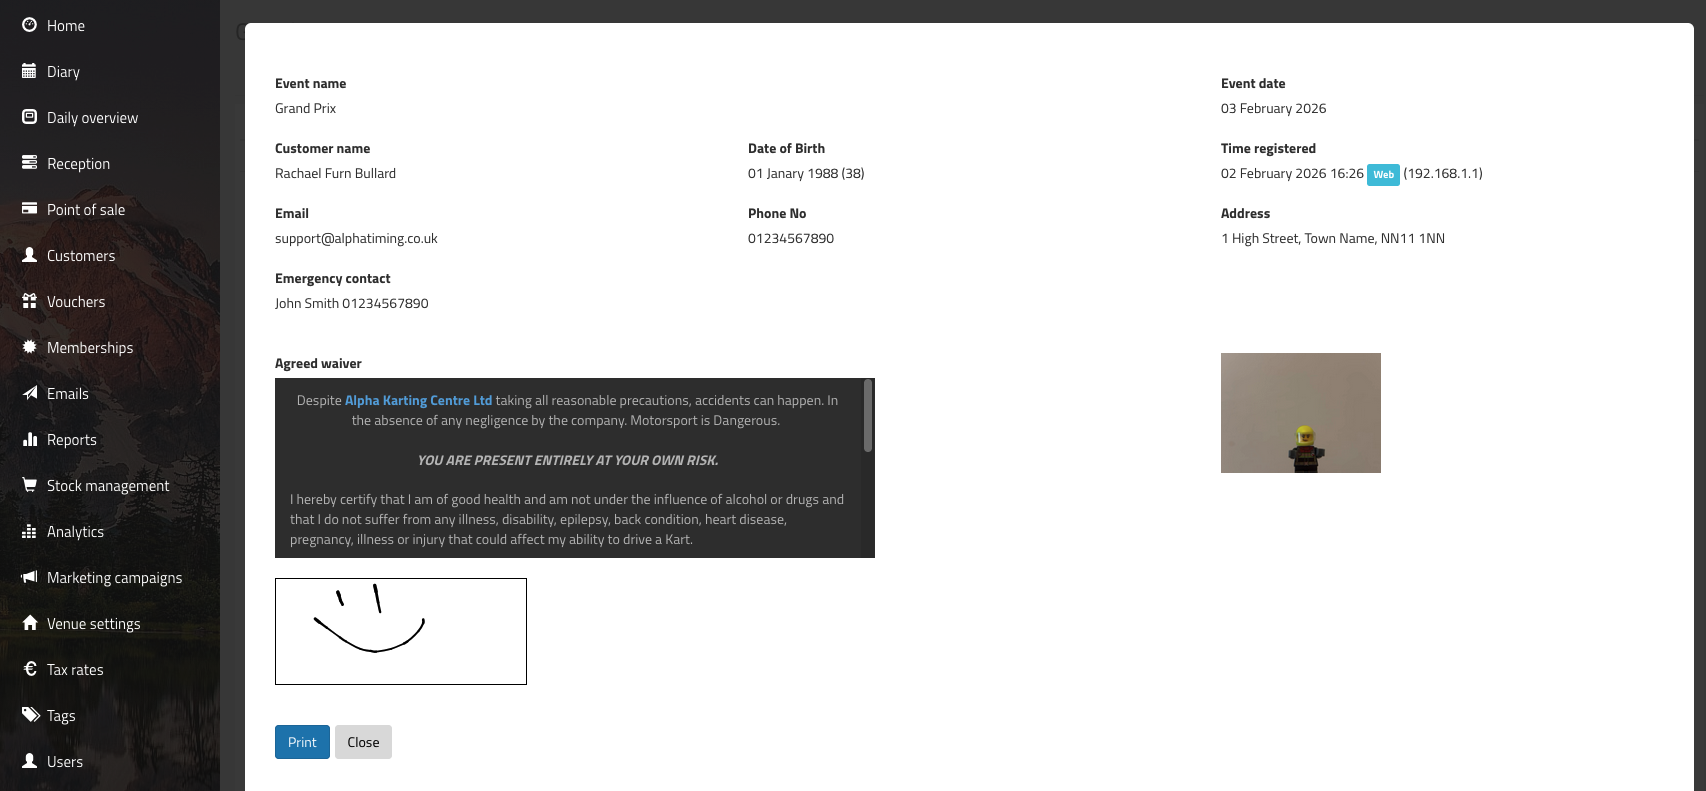Click the "YOU ARE PRESENT ENTIRELY" waiver line
The height and width of the screenshot is (791, 1706).
(568, 460)
